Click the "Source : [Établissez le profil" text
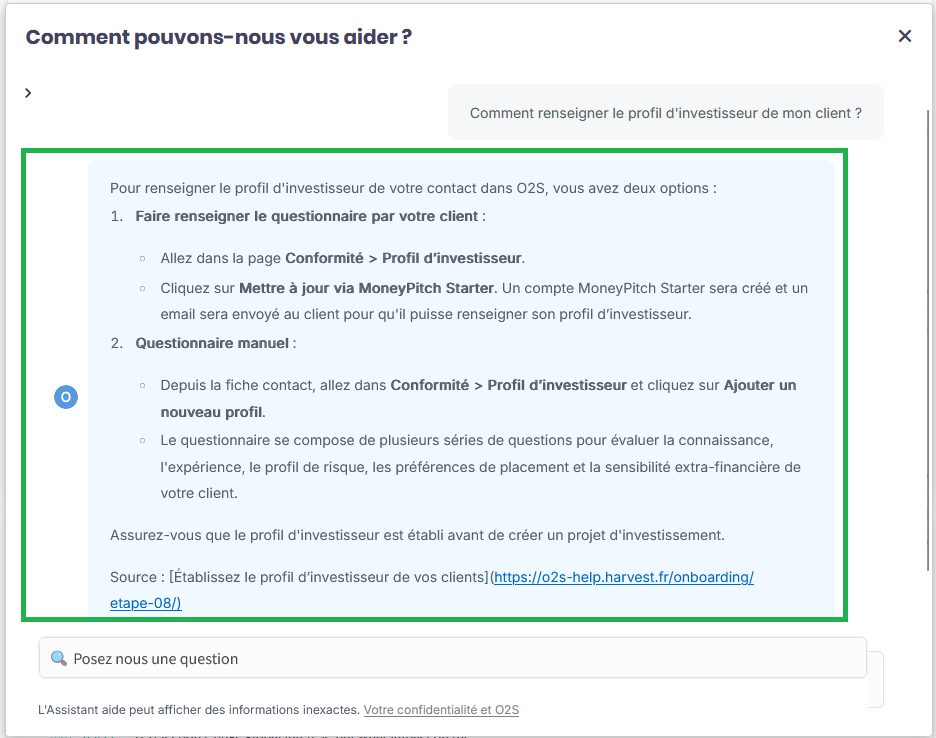936x738 pixels. [x=300, y=577]
